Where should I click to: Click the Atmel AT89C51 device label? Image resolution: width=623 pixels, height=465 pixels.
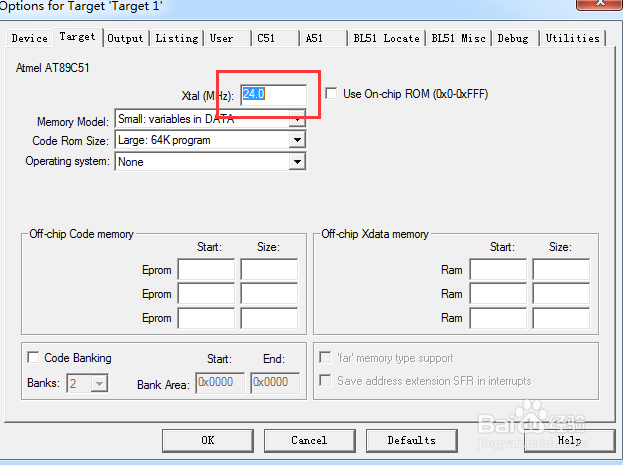coord(52,68)
